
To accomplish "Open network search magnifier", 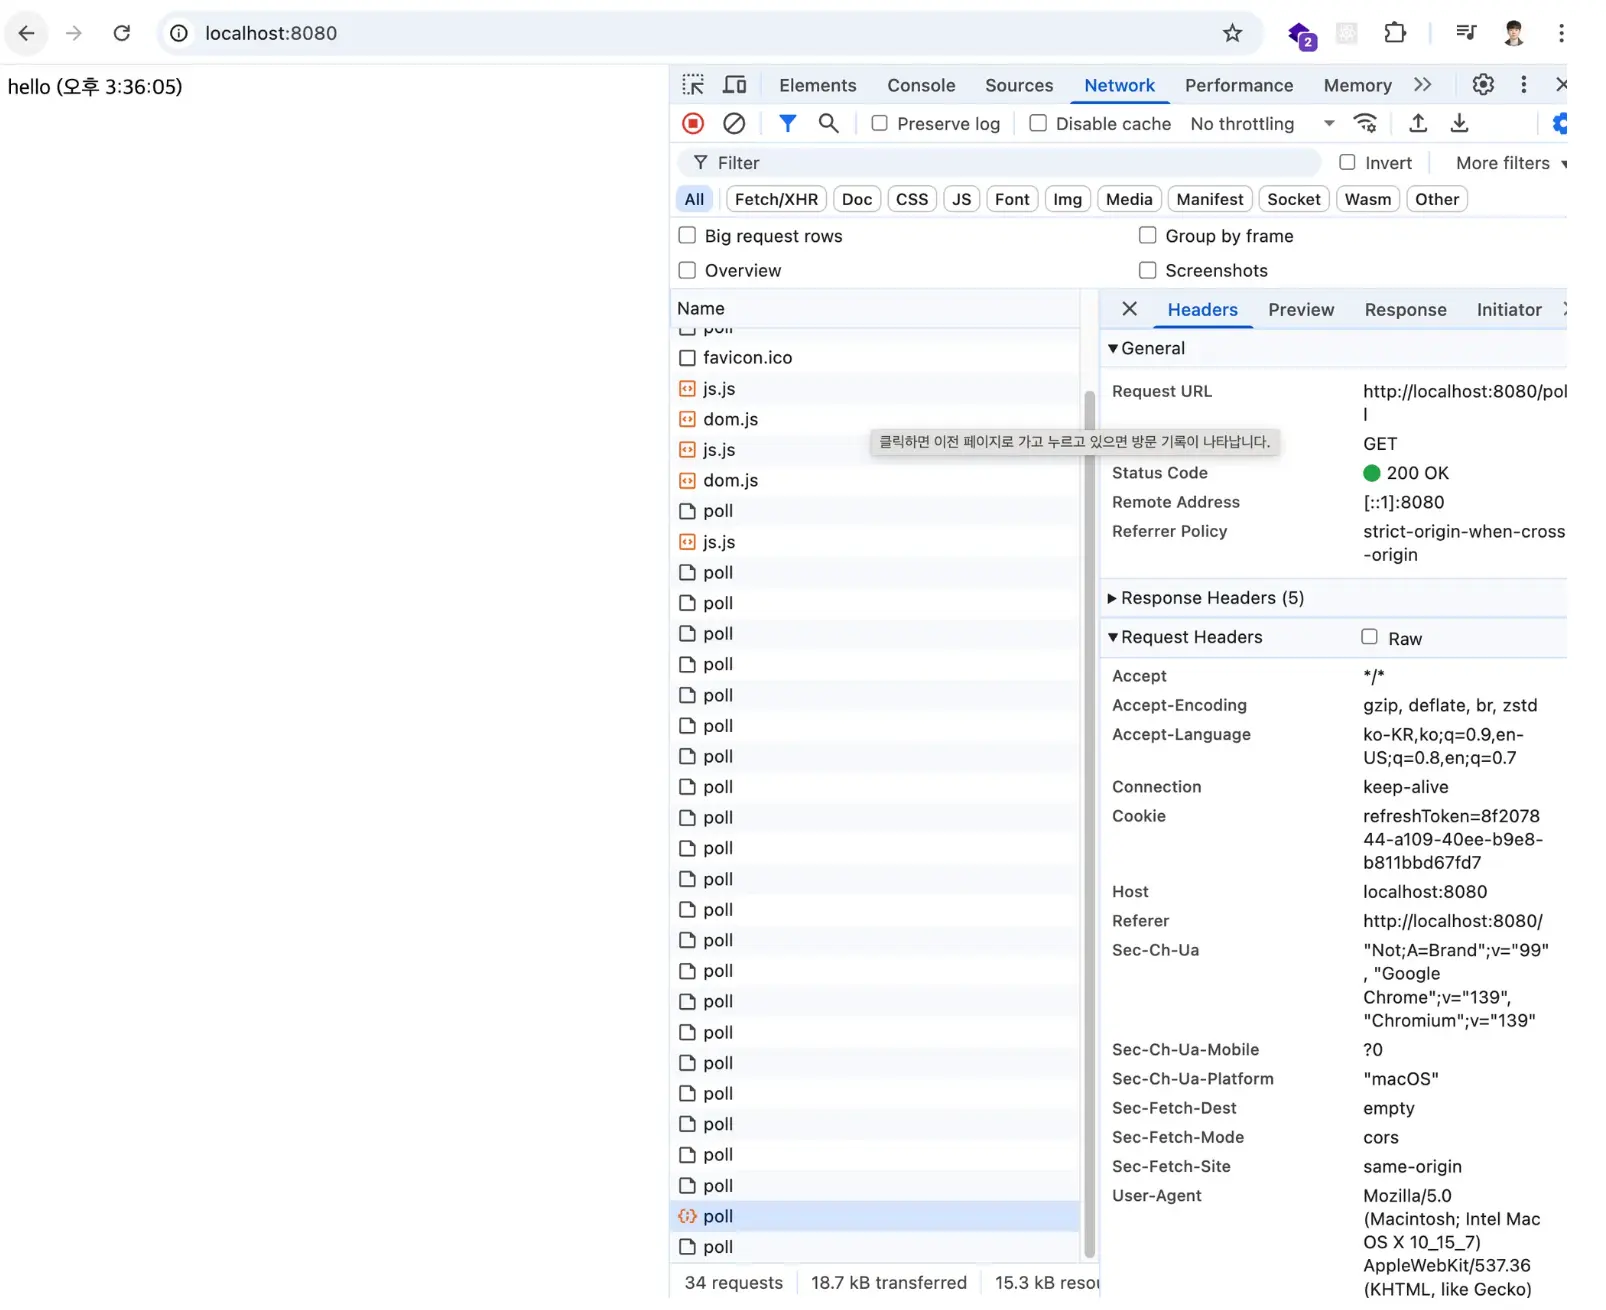I will (828, 123).
